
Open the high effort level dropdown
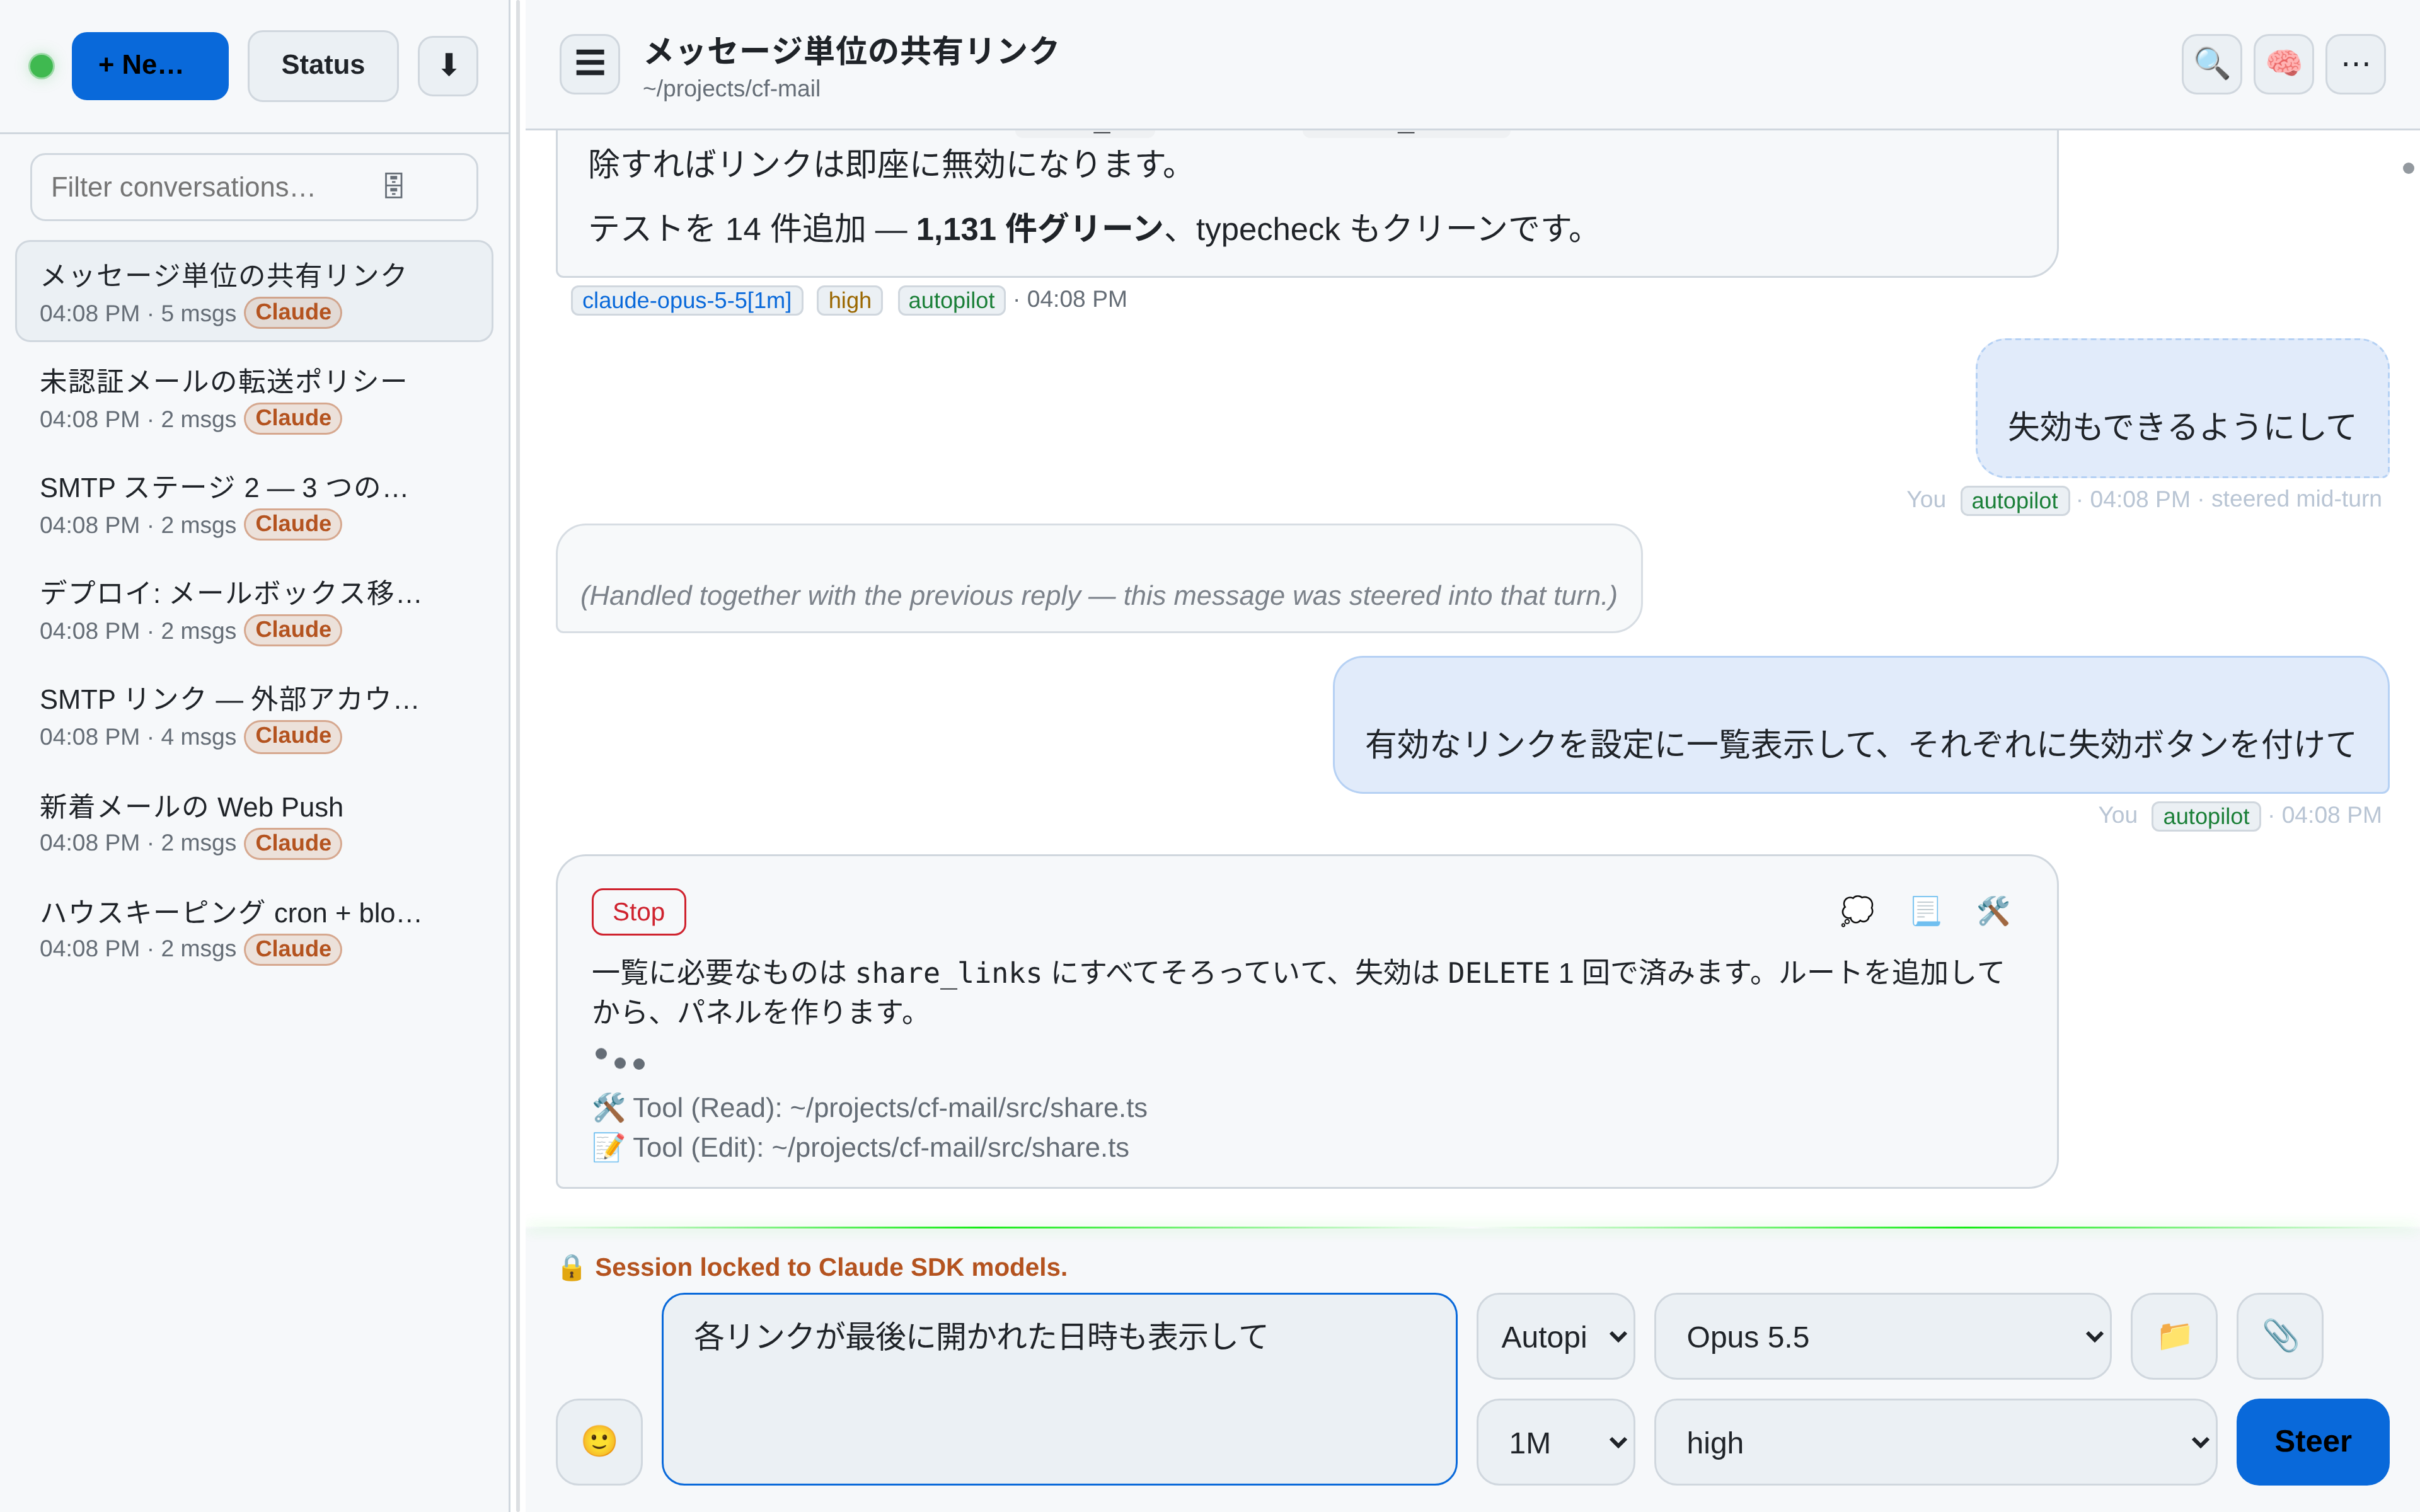(1936, 1442)
